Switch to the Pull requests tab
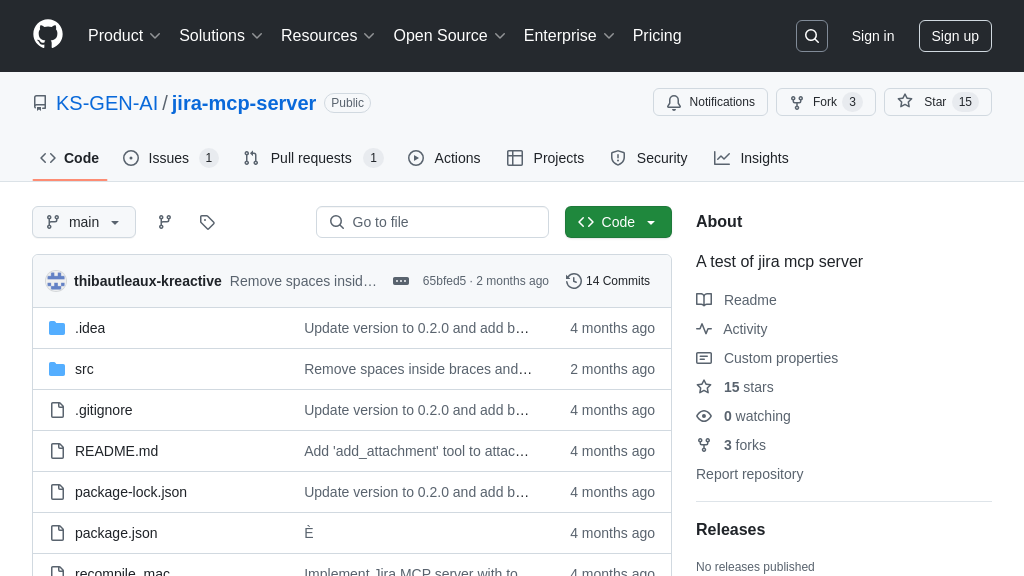 312,158
